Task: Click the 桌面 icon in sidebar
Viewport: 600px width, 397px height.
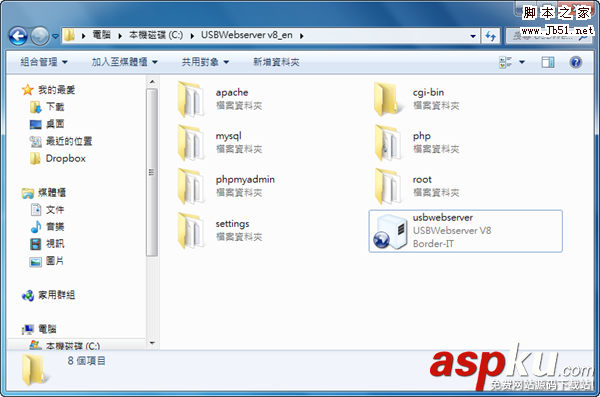Action: tap(36, 124)
